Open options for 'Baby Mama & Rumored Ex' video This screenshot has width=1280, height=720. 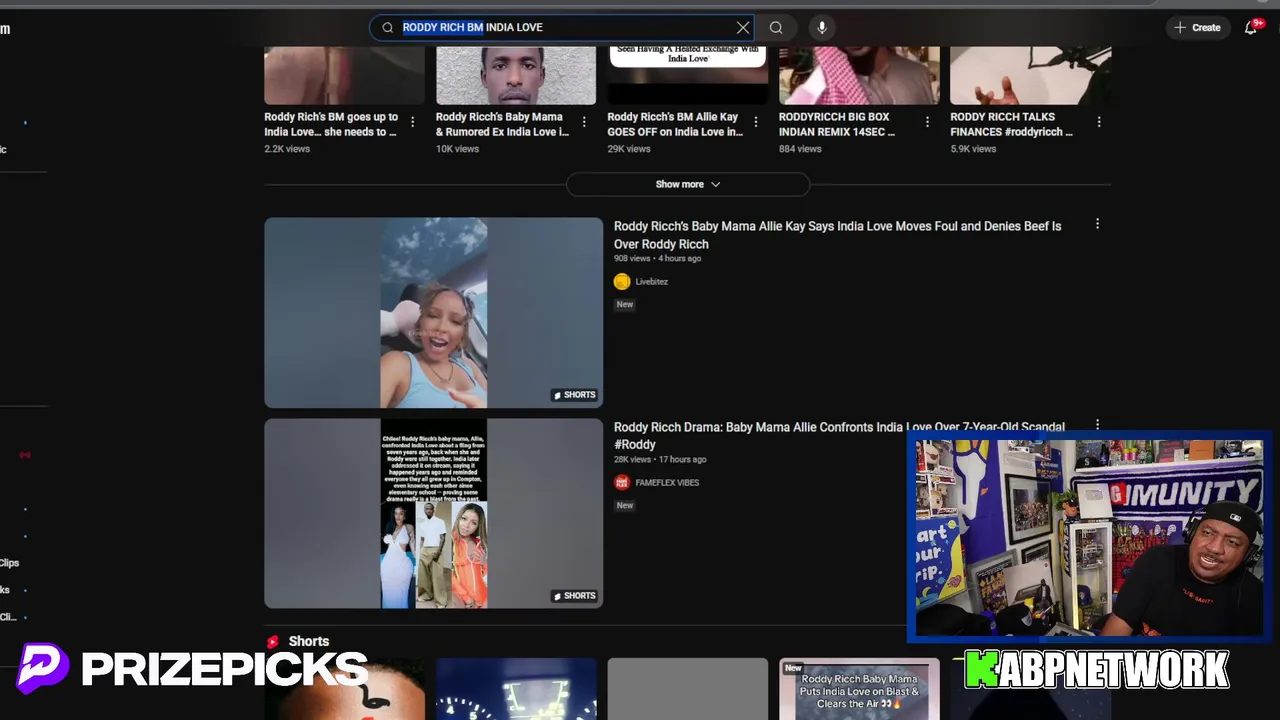584,122
